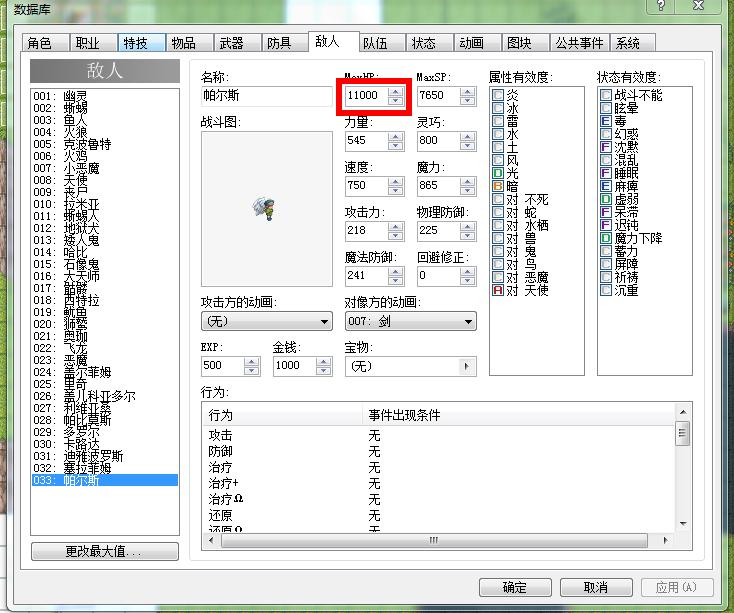Toggle the 对 不死 efficiency box
This screenshot has width=734, height=613.
(498, 199)
